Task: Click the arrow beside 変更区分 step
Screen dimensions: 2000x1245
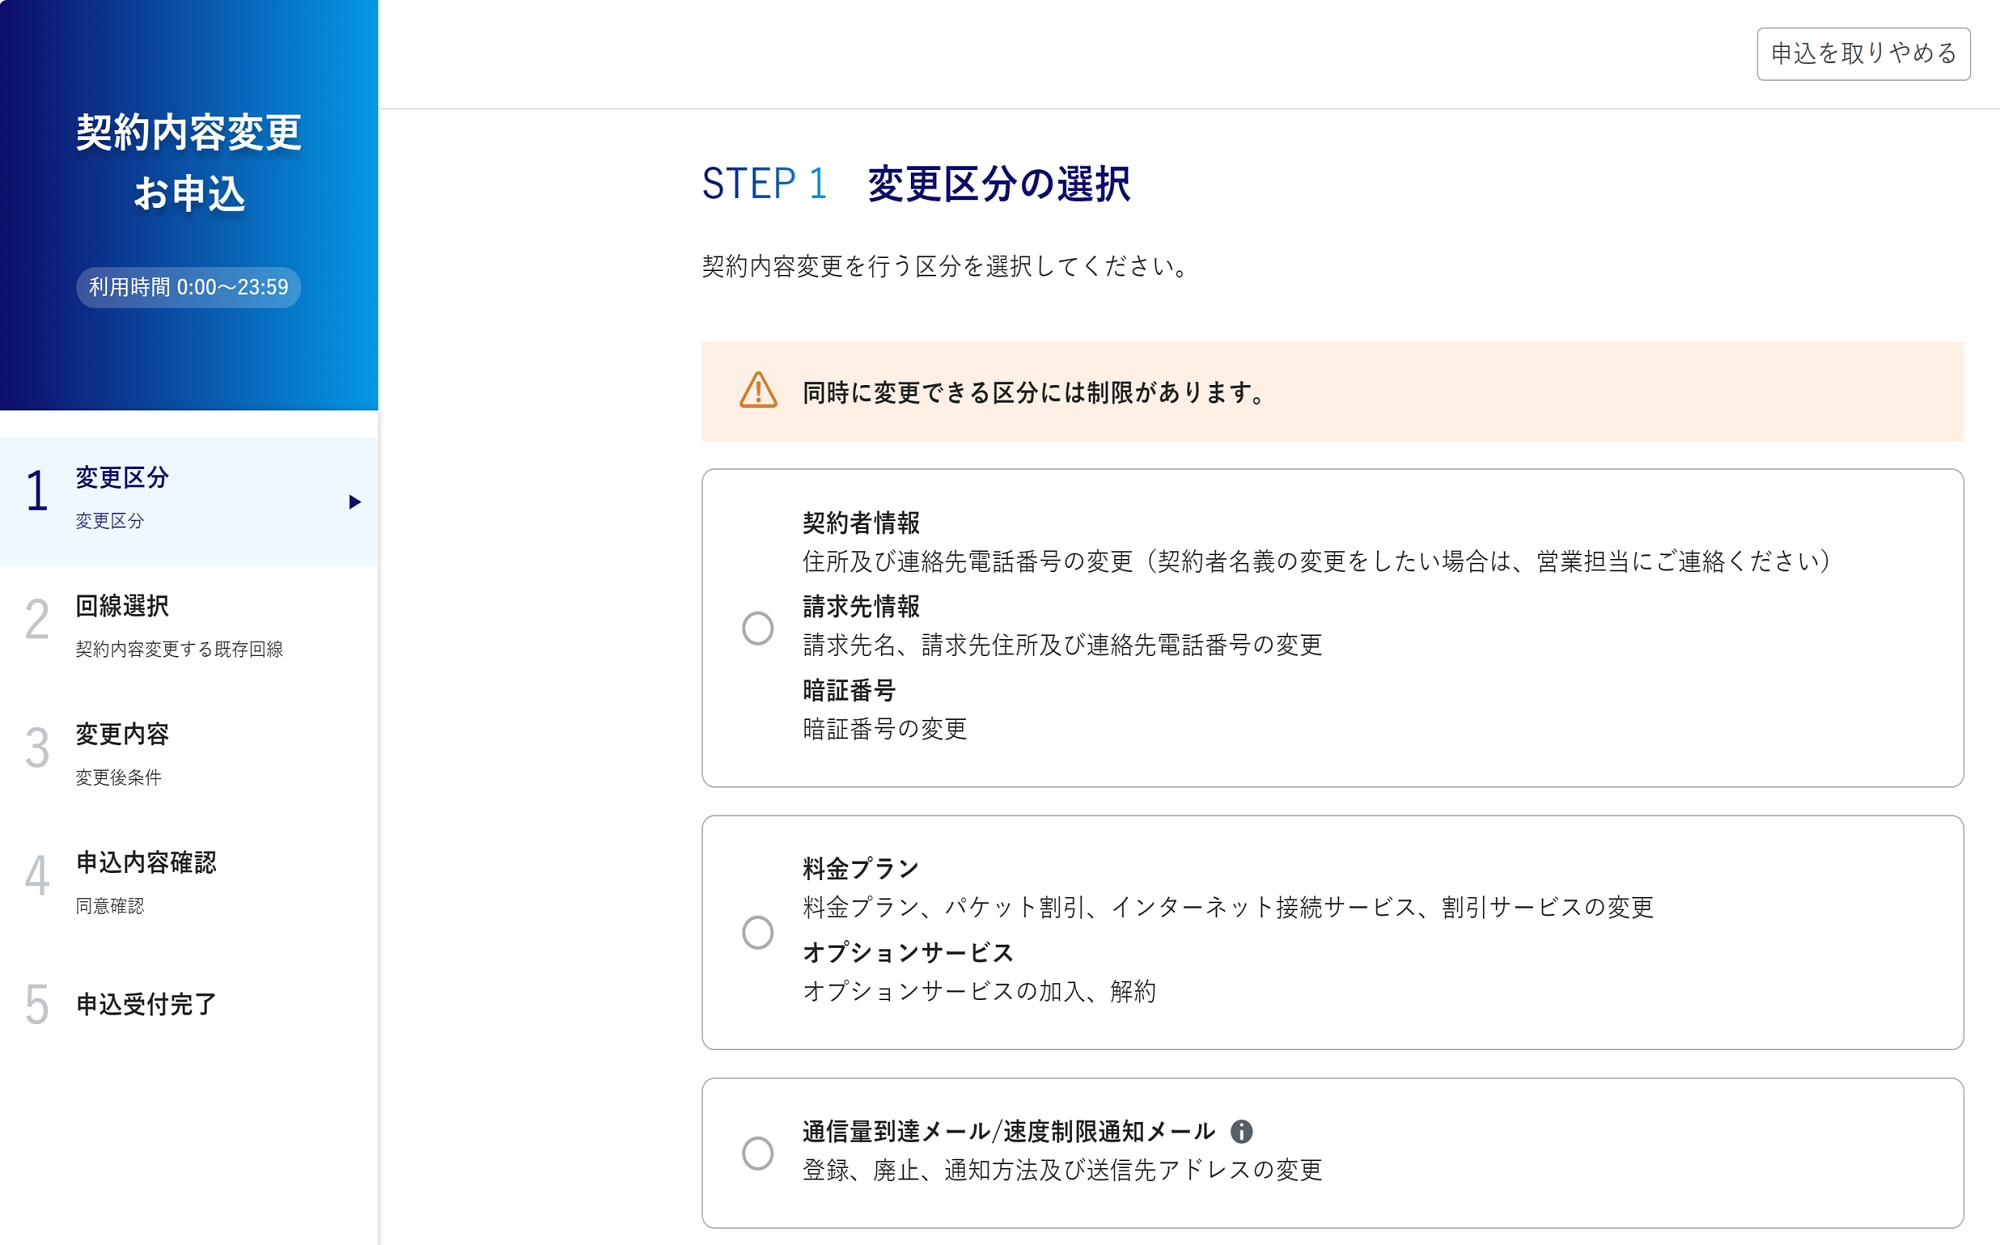Action: tap(354, 502)
